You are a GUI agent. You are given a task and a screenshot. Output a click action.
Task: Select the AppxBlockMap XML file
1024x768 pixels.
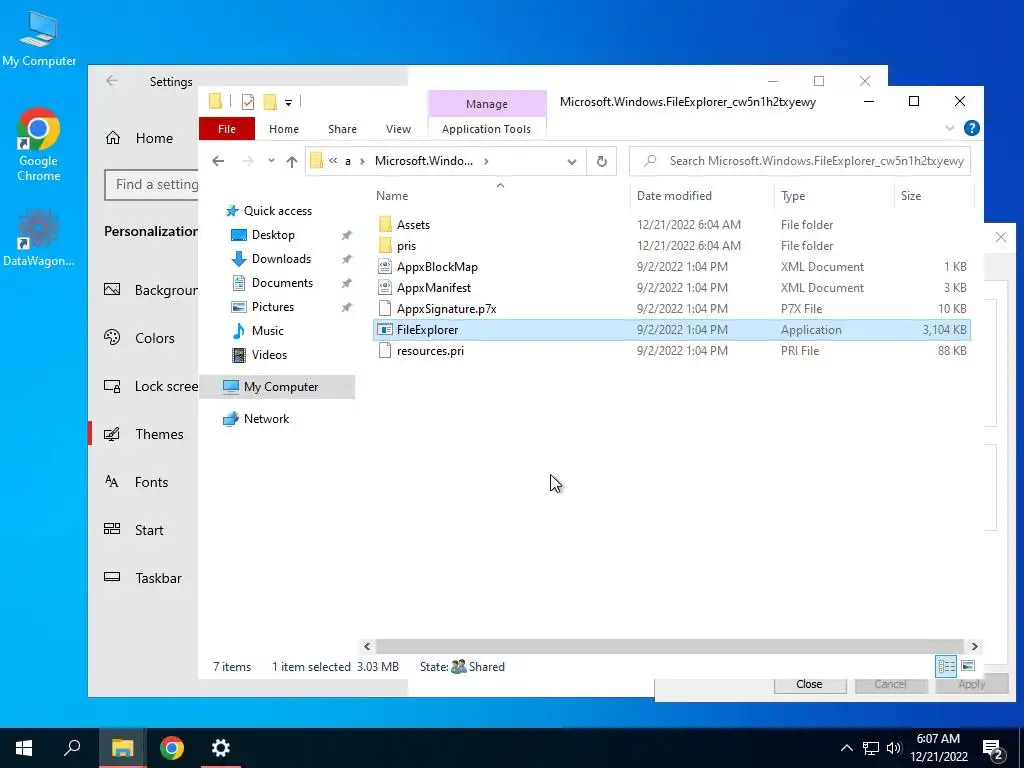point(437,266)
